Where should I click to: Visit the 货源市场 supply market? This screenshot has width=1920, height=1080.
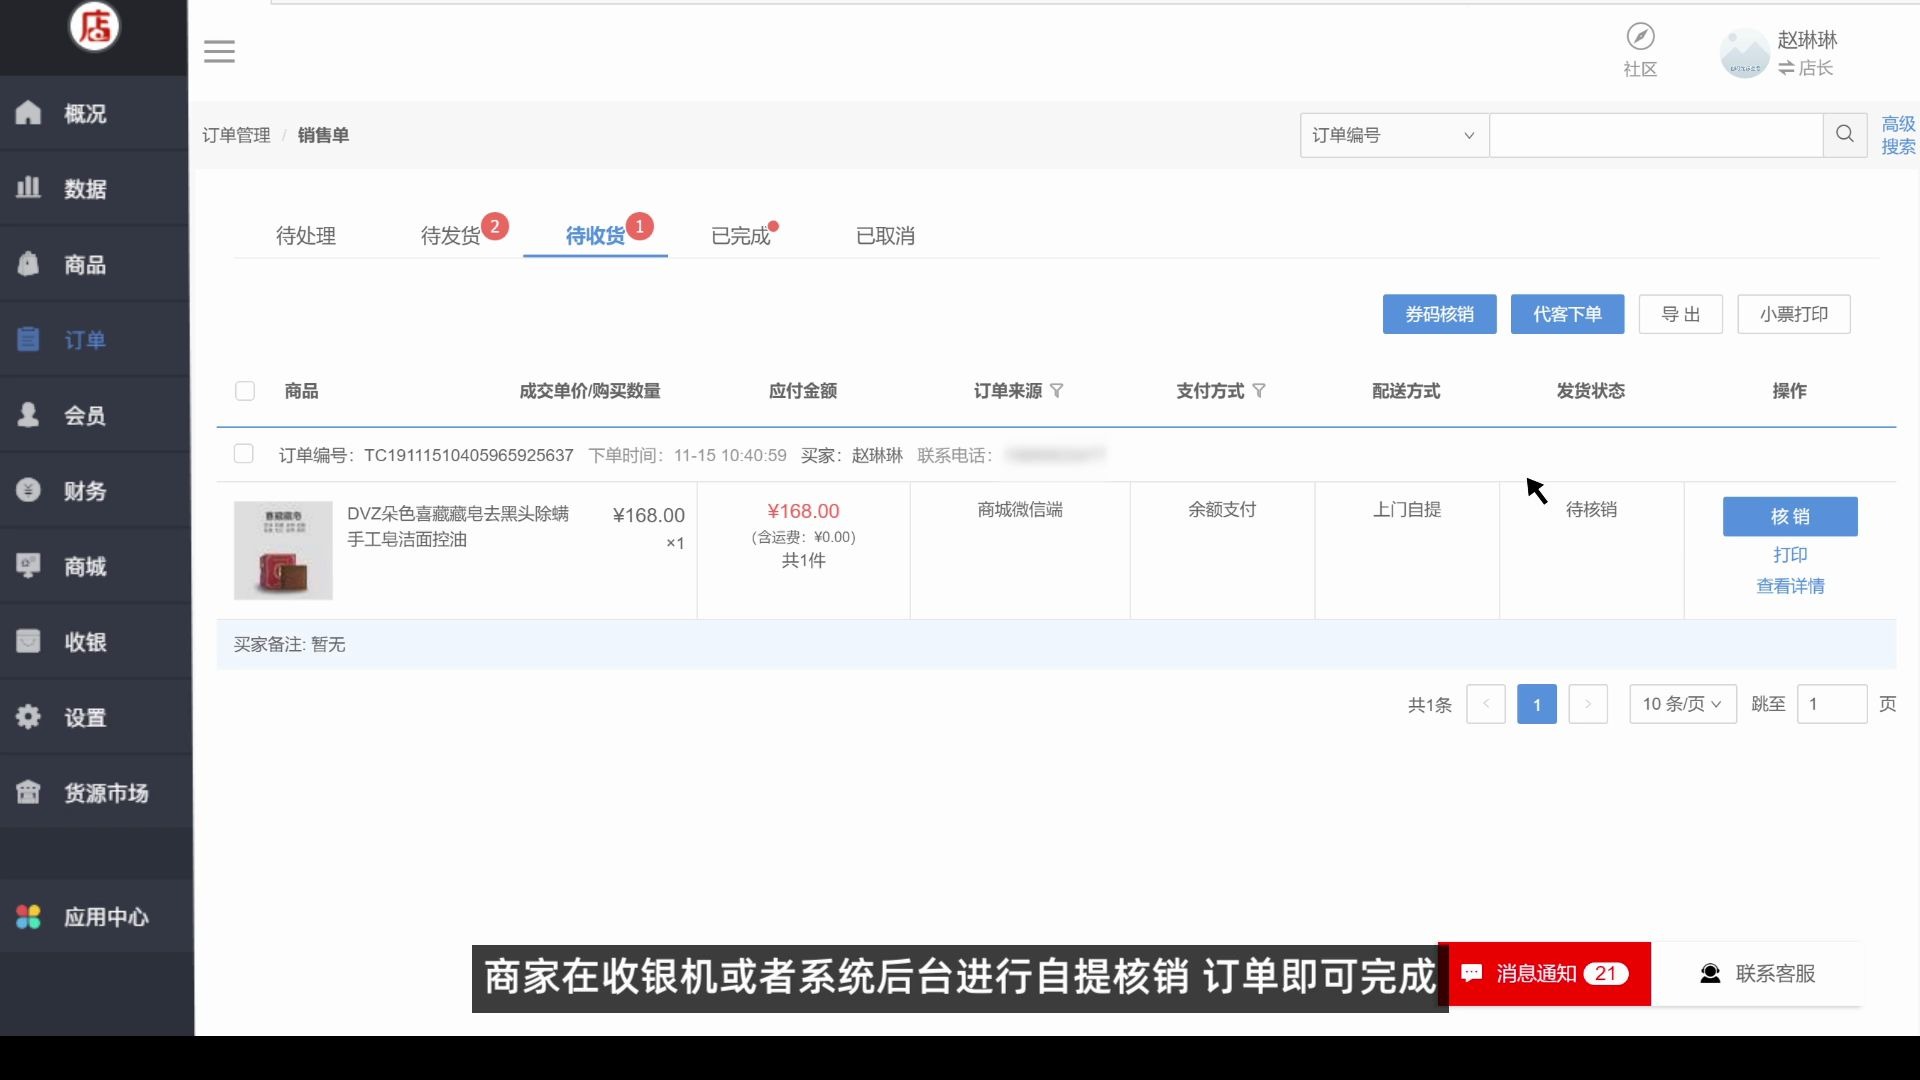105,793
